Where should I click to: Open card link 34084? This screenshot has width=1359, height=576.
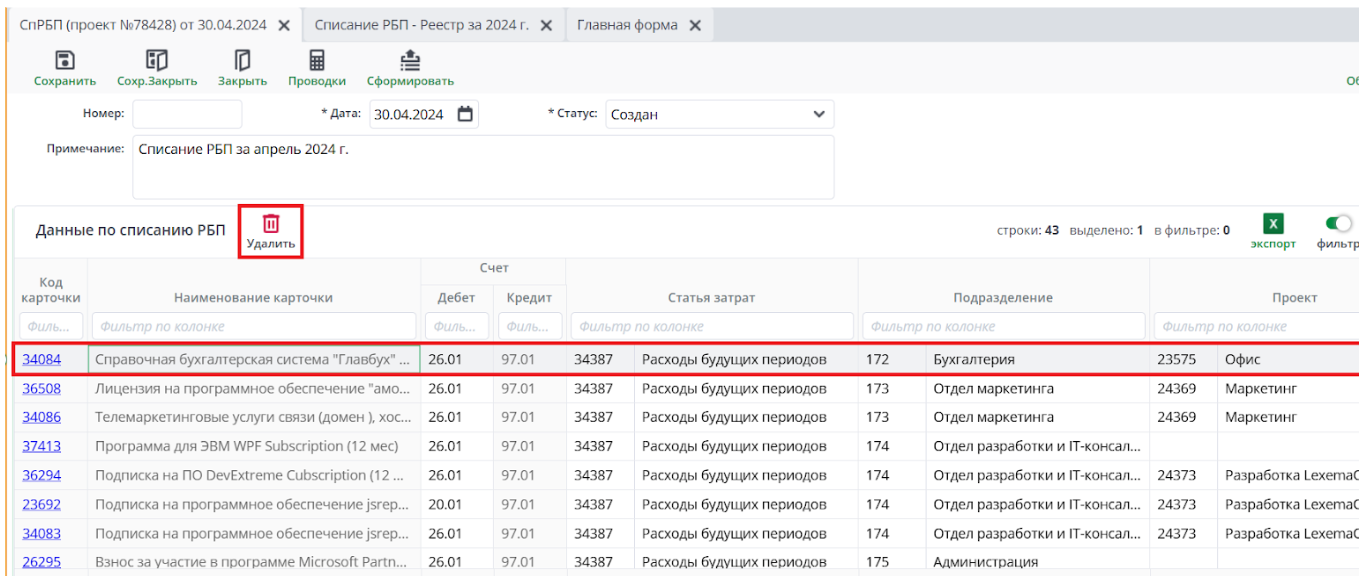coord(42,359)
